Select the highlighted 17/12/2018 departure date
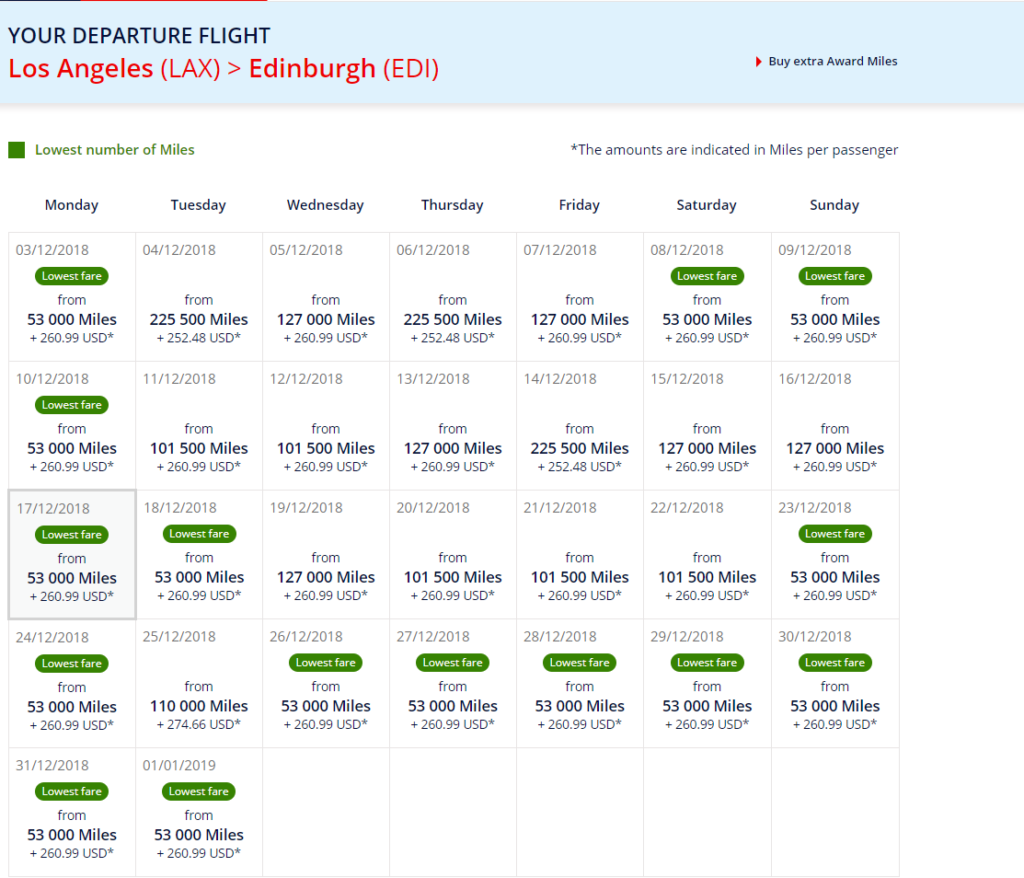1024x878 pixels. click(x=71, y=555)
